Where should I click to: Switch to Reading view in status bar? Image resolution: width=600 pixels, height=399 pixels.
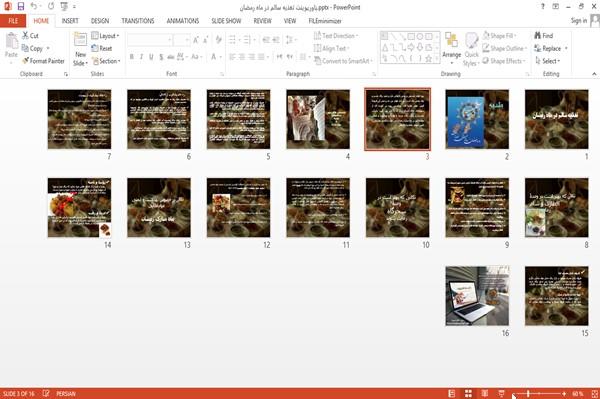[484, 393]
